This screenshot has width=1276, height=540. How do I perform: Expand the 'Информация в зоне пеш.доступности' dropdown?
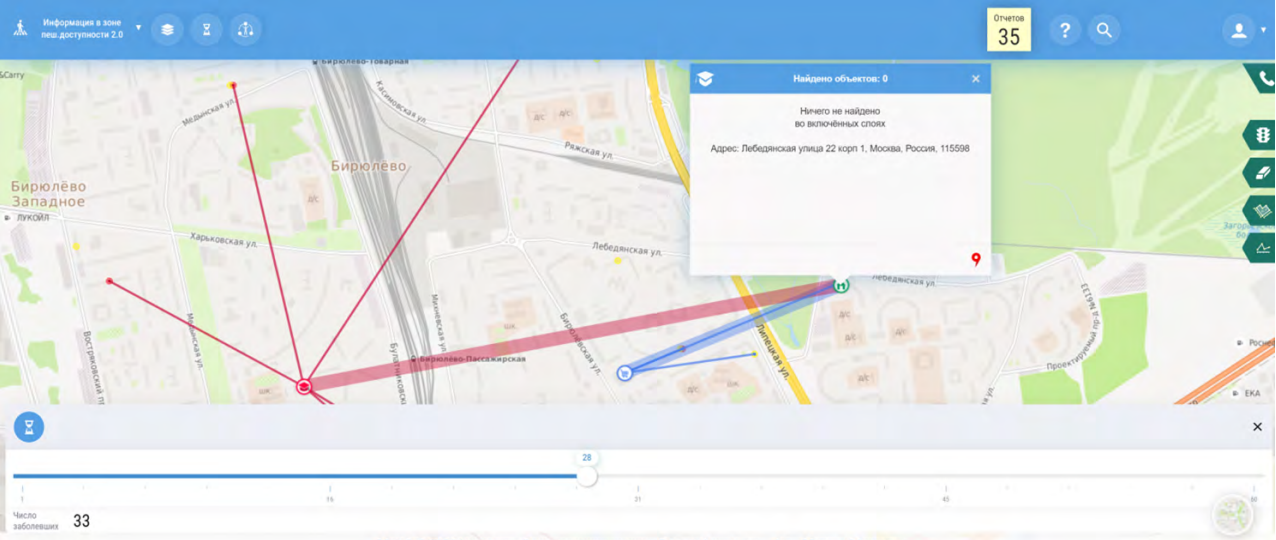coord(138,28)
